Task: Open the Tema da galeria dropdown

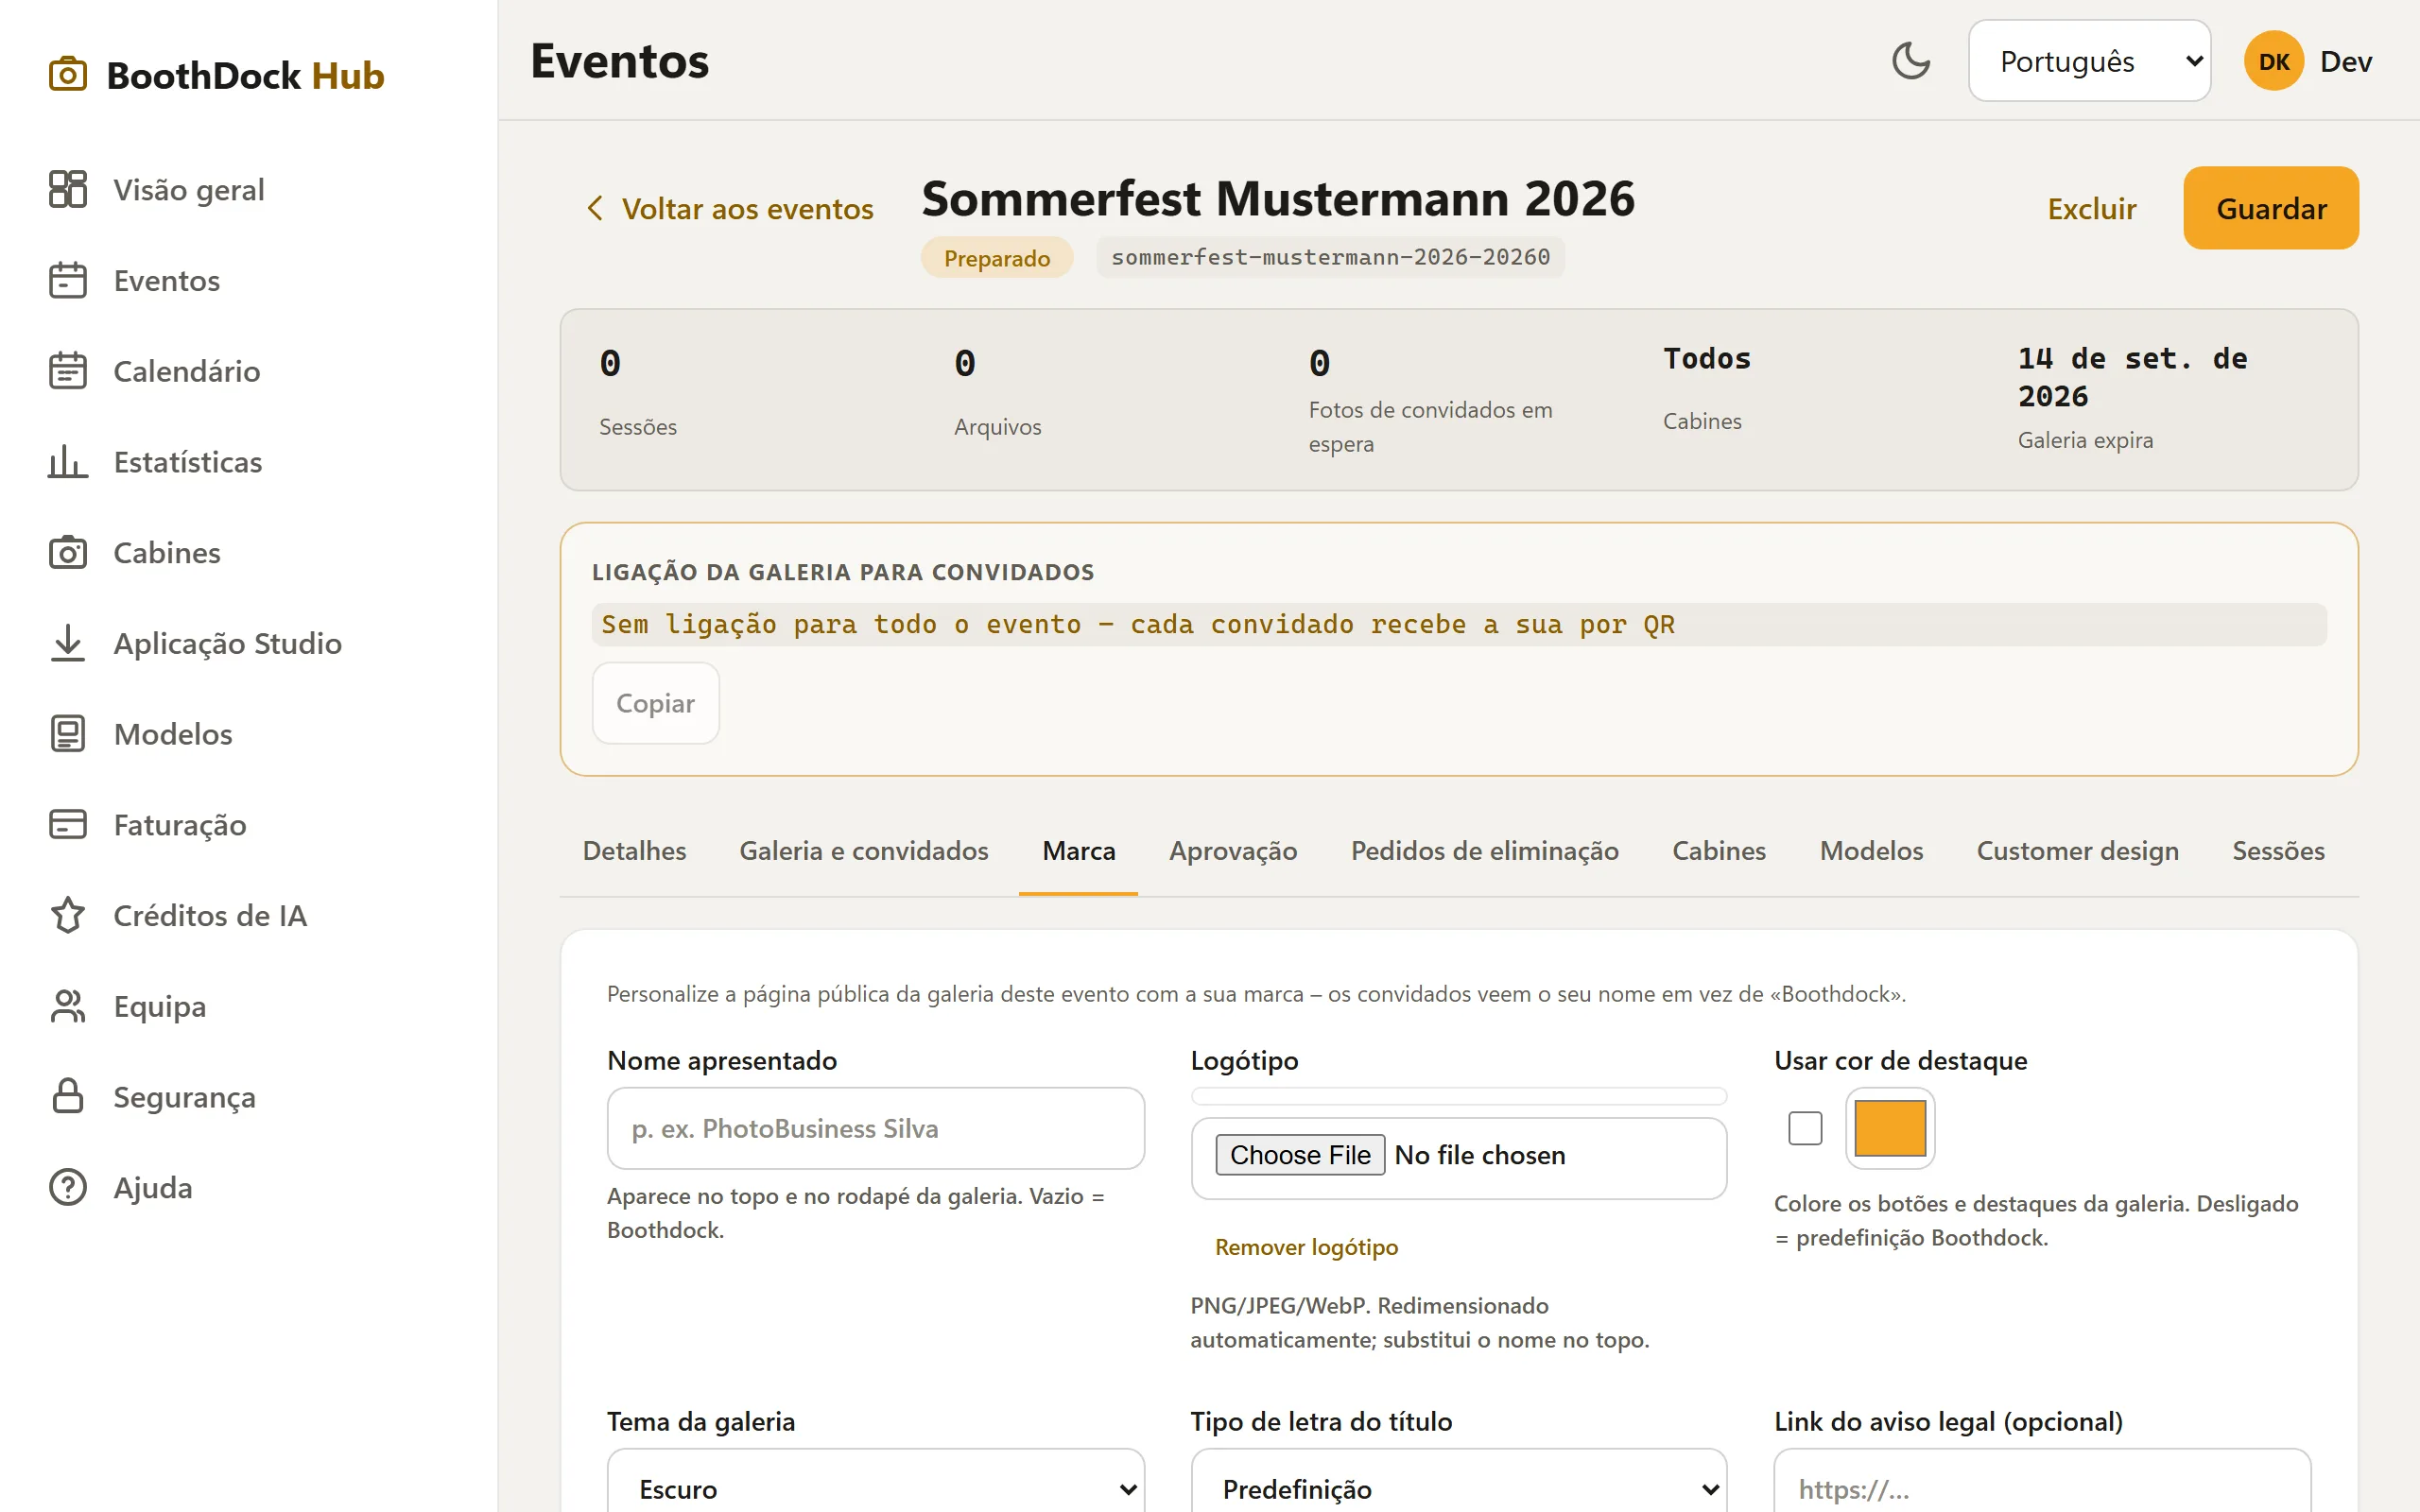Action: [x=875, y=1487]
